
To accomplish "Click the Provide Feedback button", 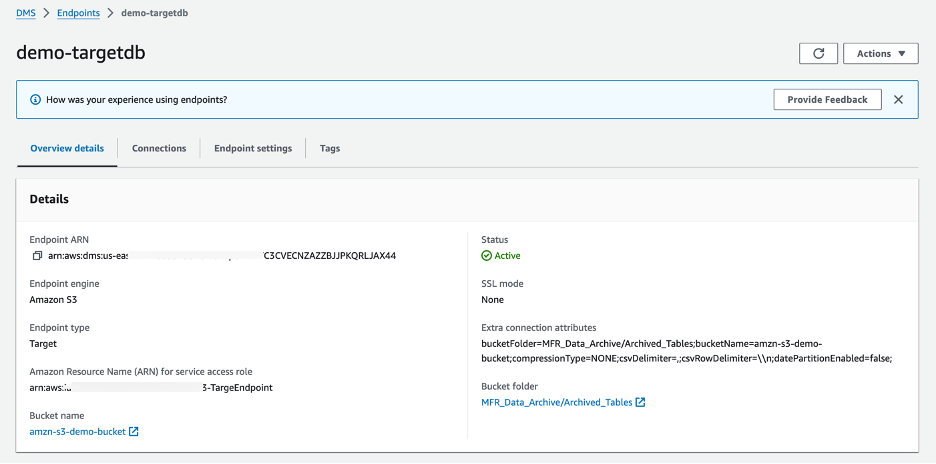I will (827, 100).
